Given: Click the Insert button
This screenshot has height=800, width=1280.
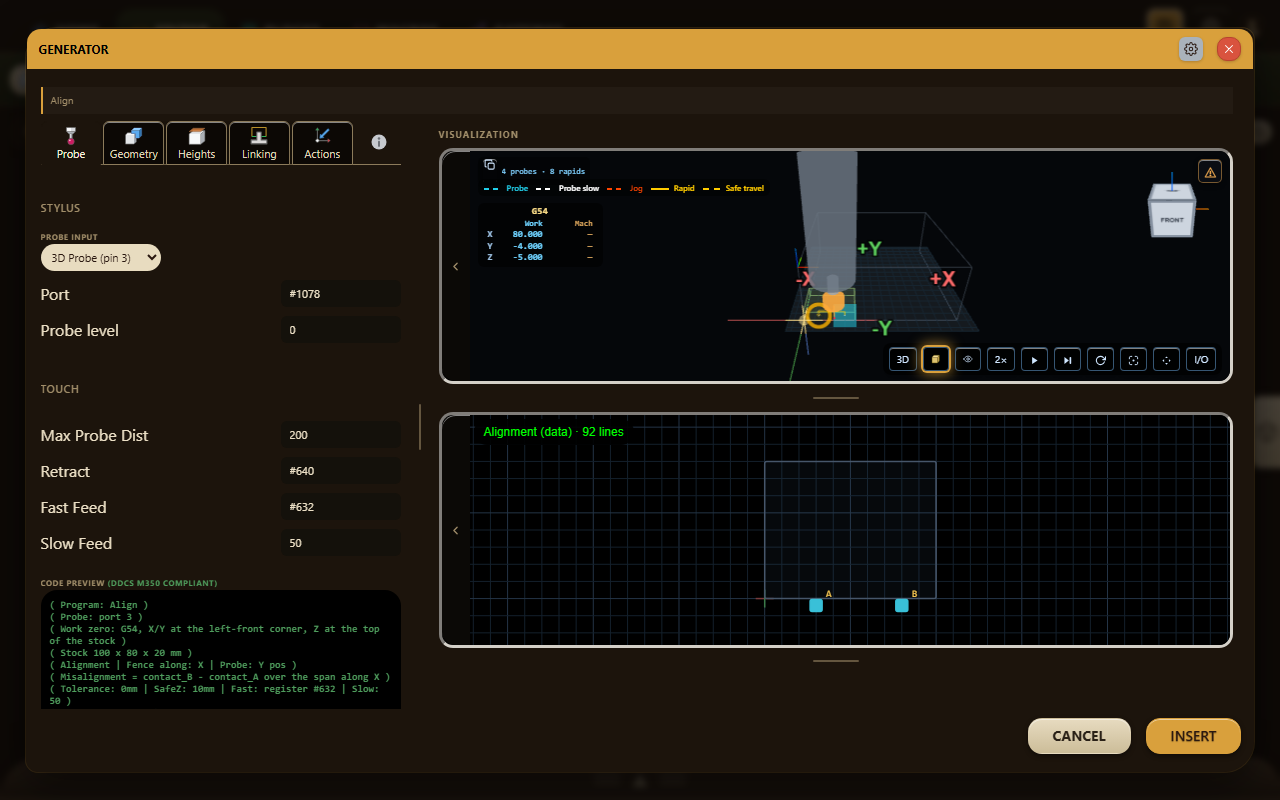Looking at the screenshot, I should (1193, 736).
